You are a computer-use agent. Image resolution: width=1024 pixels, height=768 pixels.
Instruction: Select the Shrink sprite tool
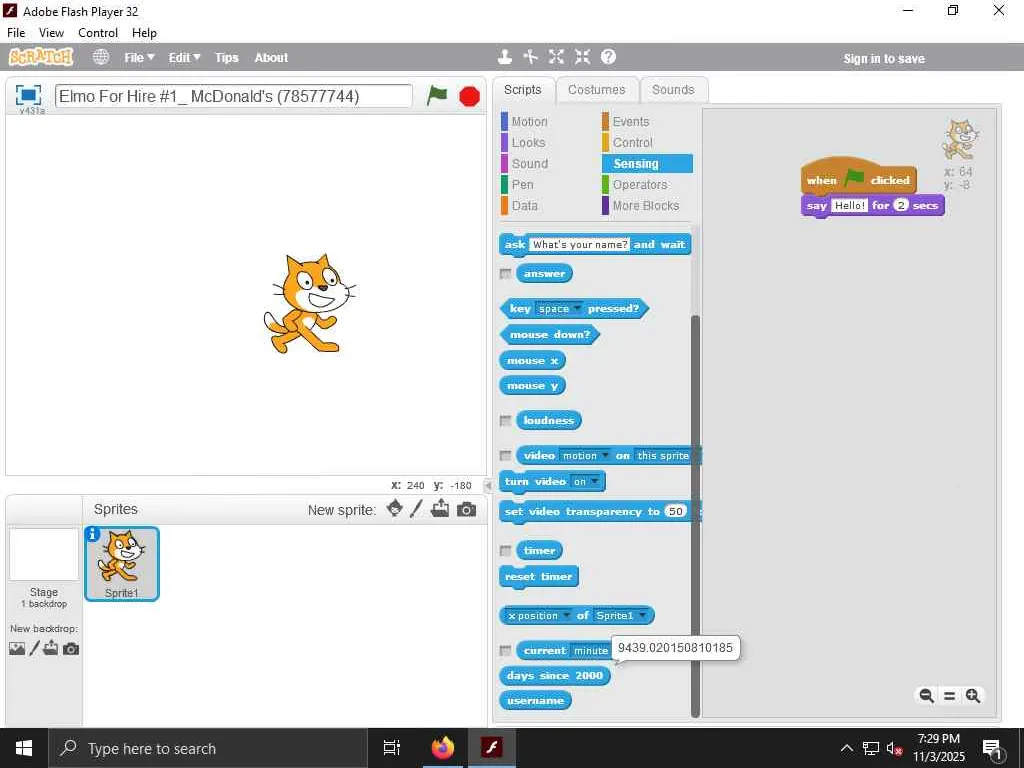pos(582,57)
